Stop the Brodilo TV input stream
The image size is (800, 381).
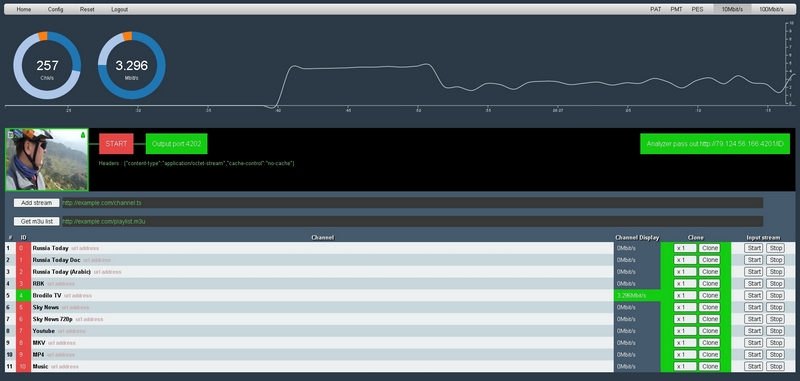(776, 295)
